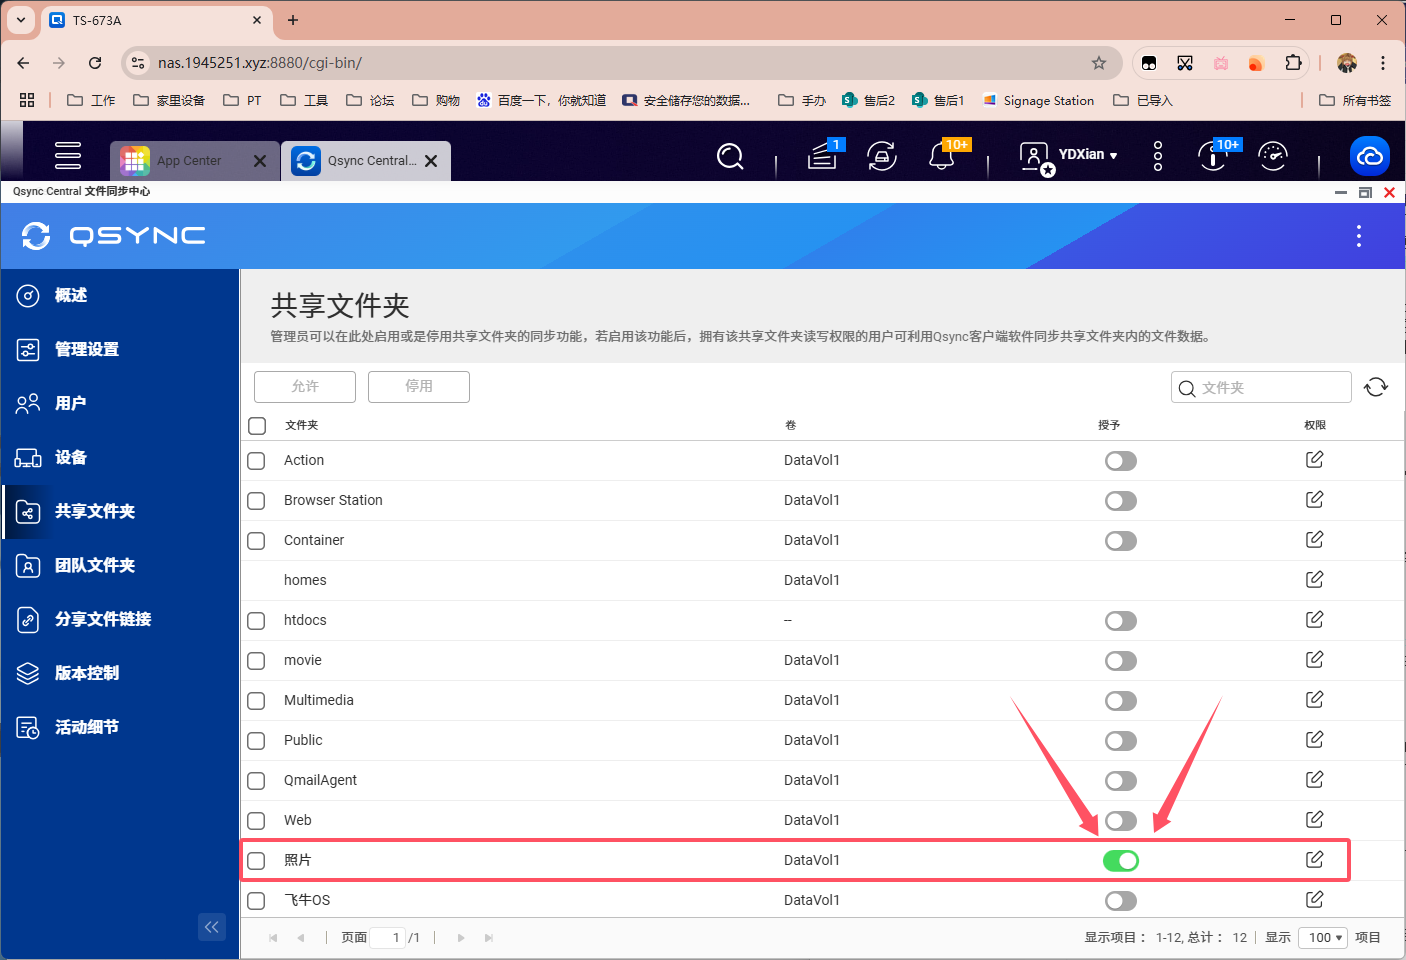Viewport: 1406px width, 960px height.
Task: Open 用户 in the sidebar
Action: click(x=120, y=403)
